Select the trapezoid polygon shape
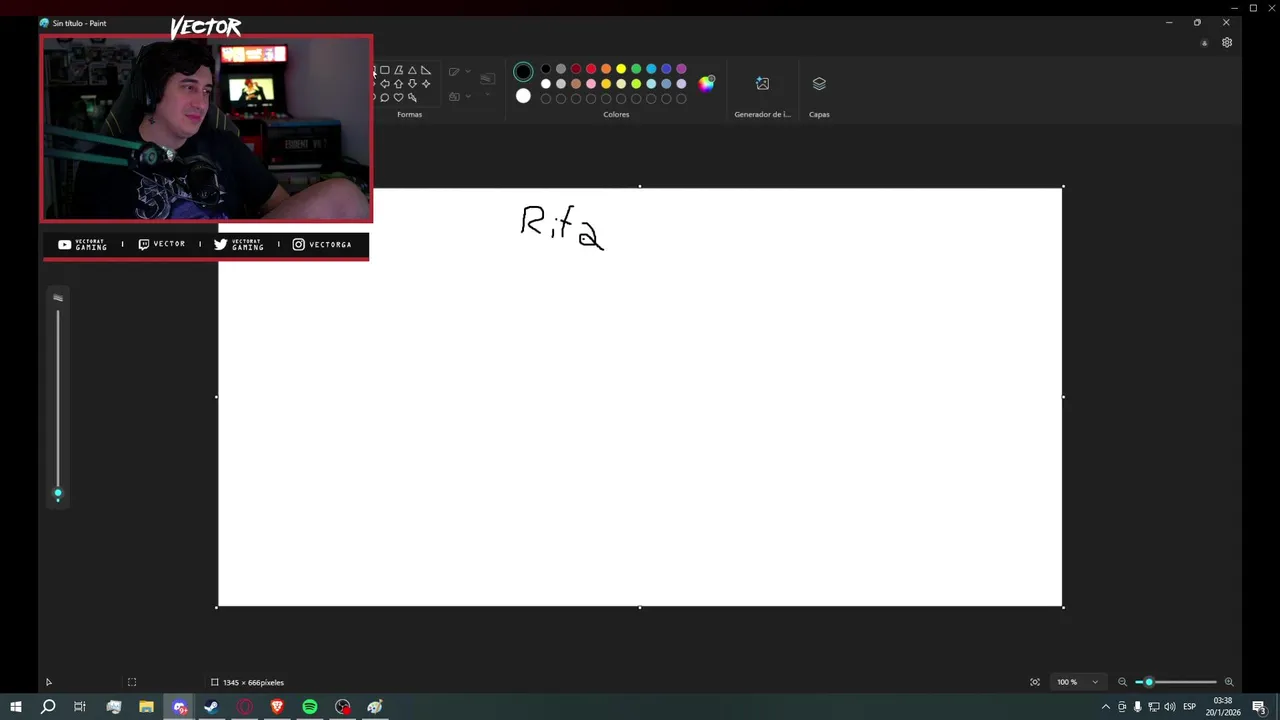Viewport: 1280px width, 720px height. pyautogui.click(x=398, y=70)
